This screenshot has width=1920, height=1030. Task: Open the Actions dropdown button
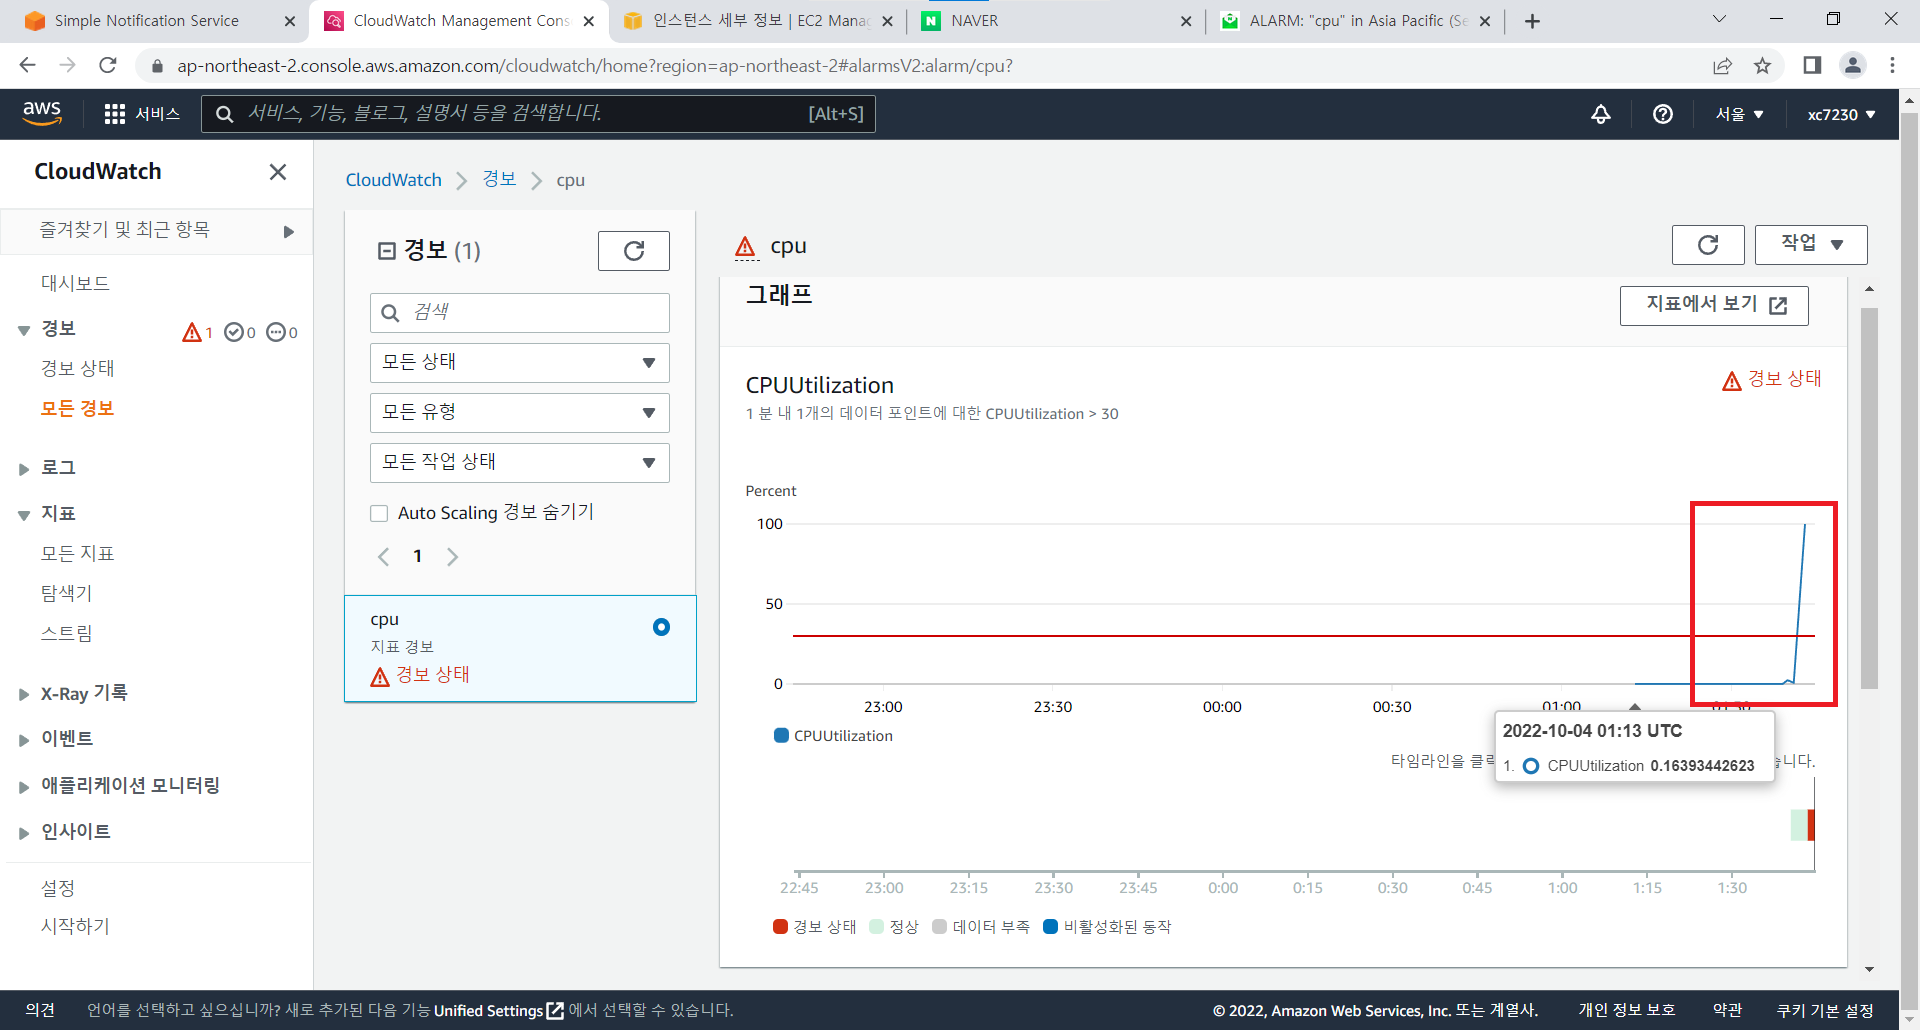pos(1811,245)
